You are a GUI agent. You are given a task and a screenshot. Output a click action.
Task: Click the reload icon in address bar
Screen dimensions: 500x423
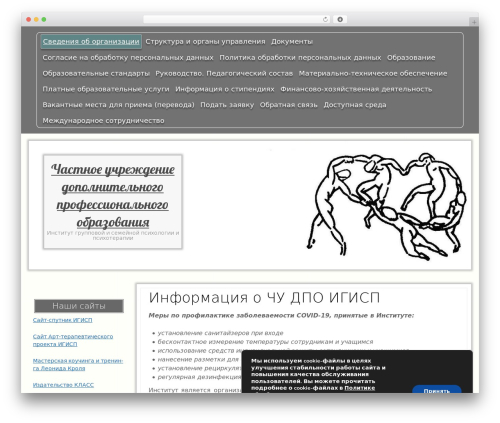coord(325,20)
